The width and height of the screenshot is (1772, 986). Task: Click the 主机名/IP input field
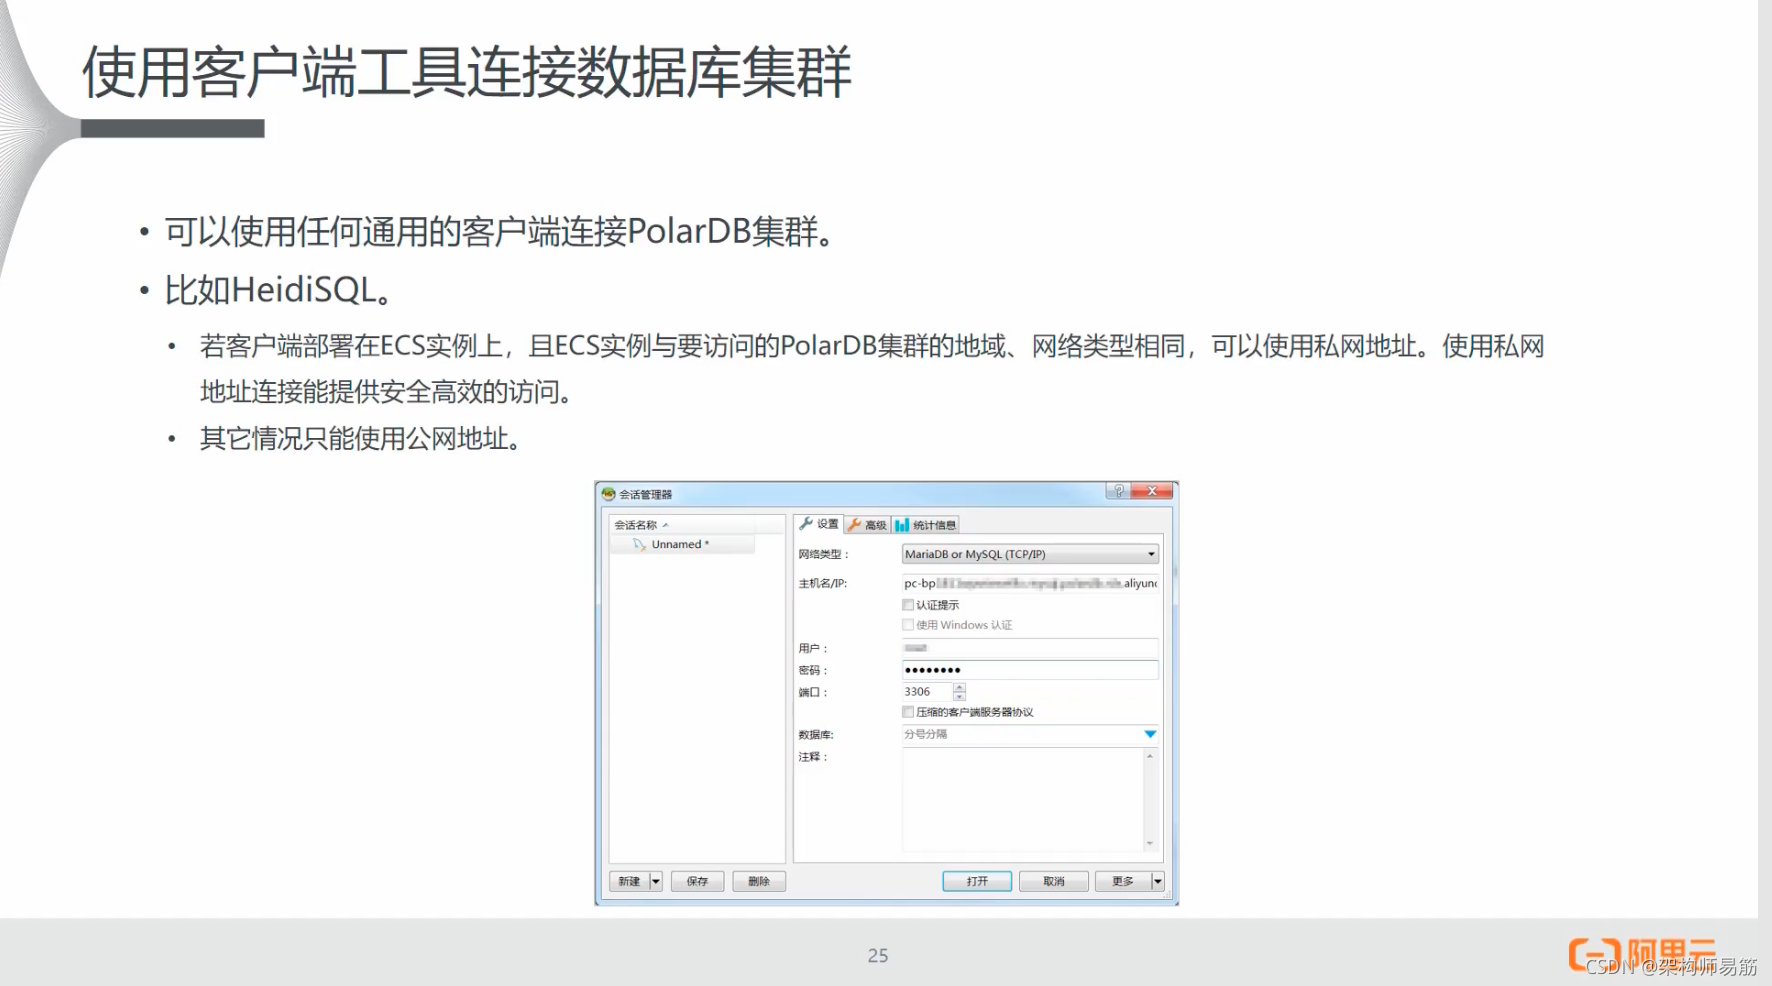[x=1030, y=583]
